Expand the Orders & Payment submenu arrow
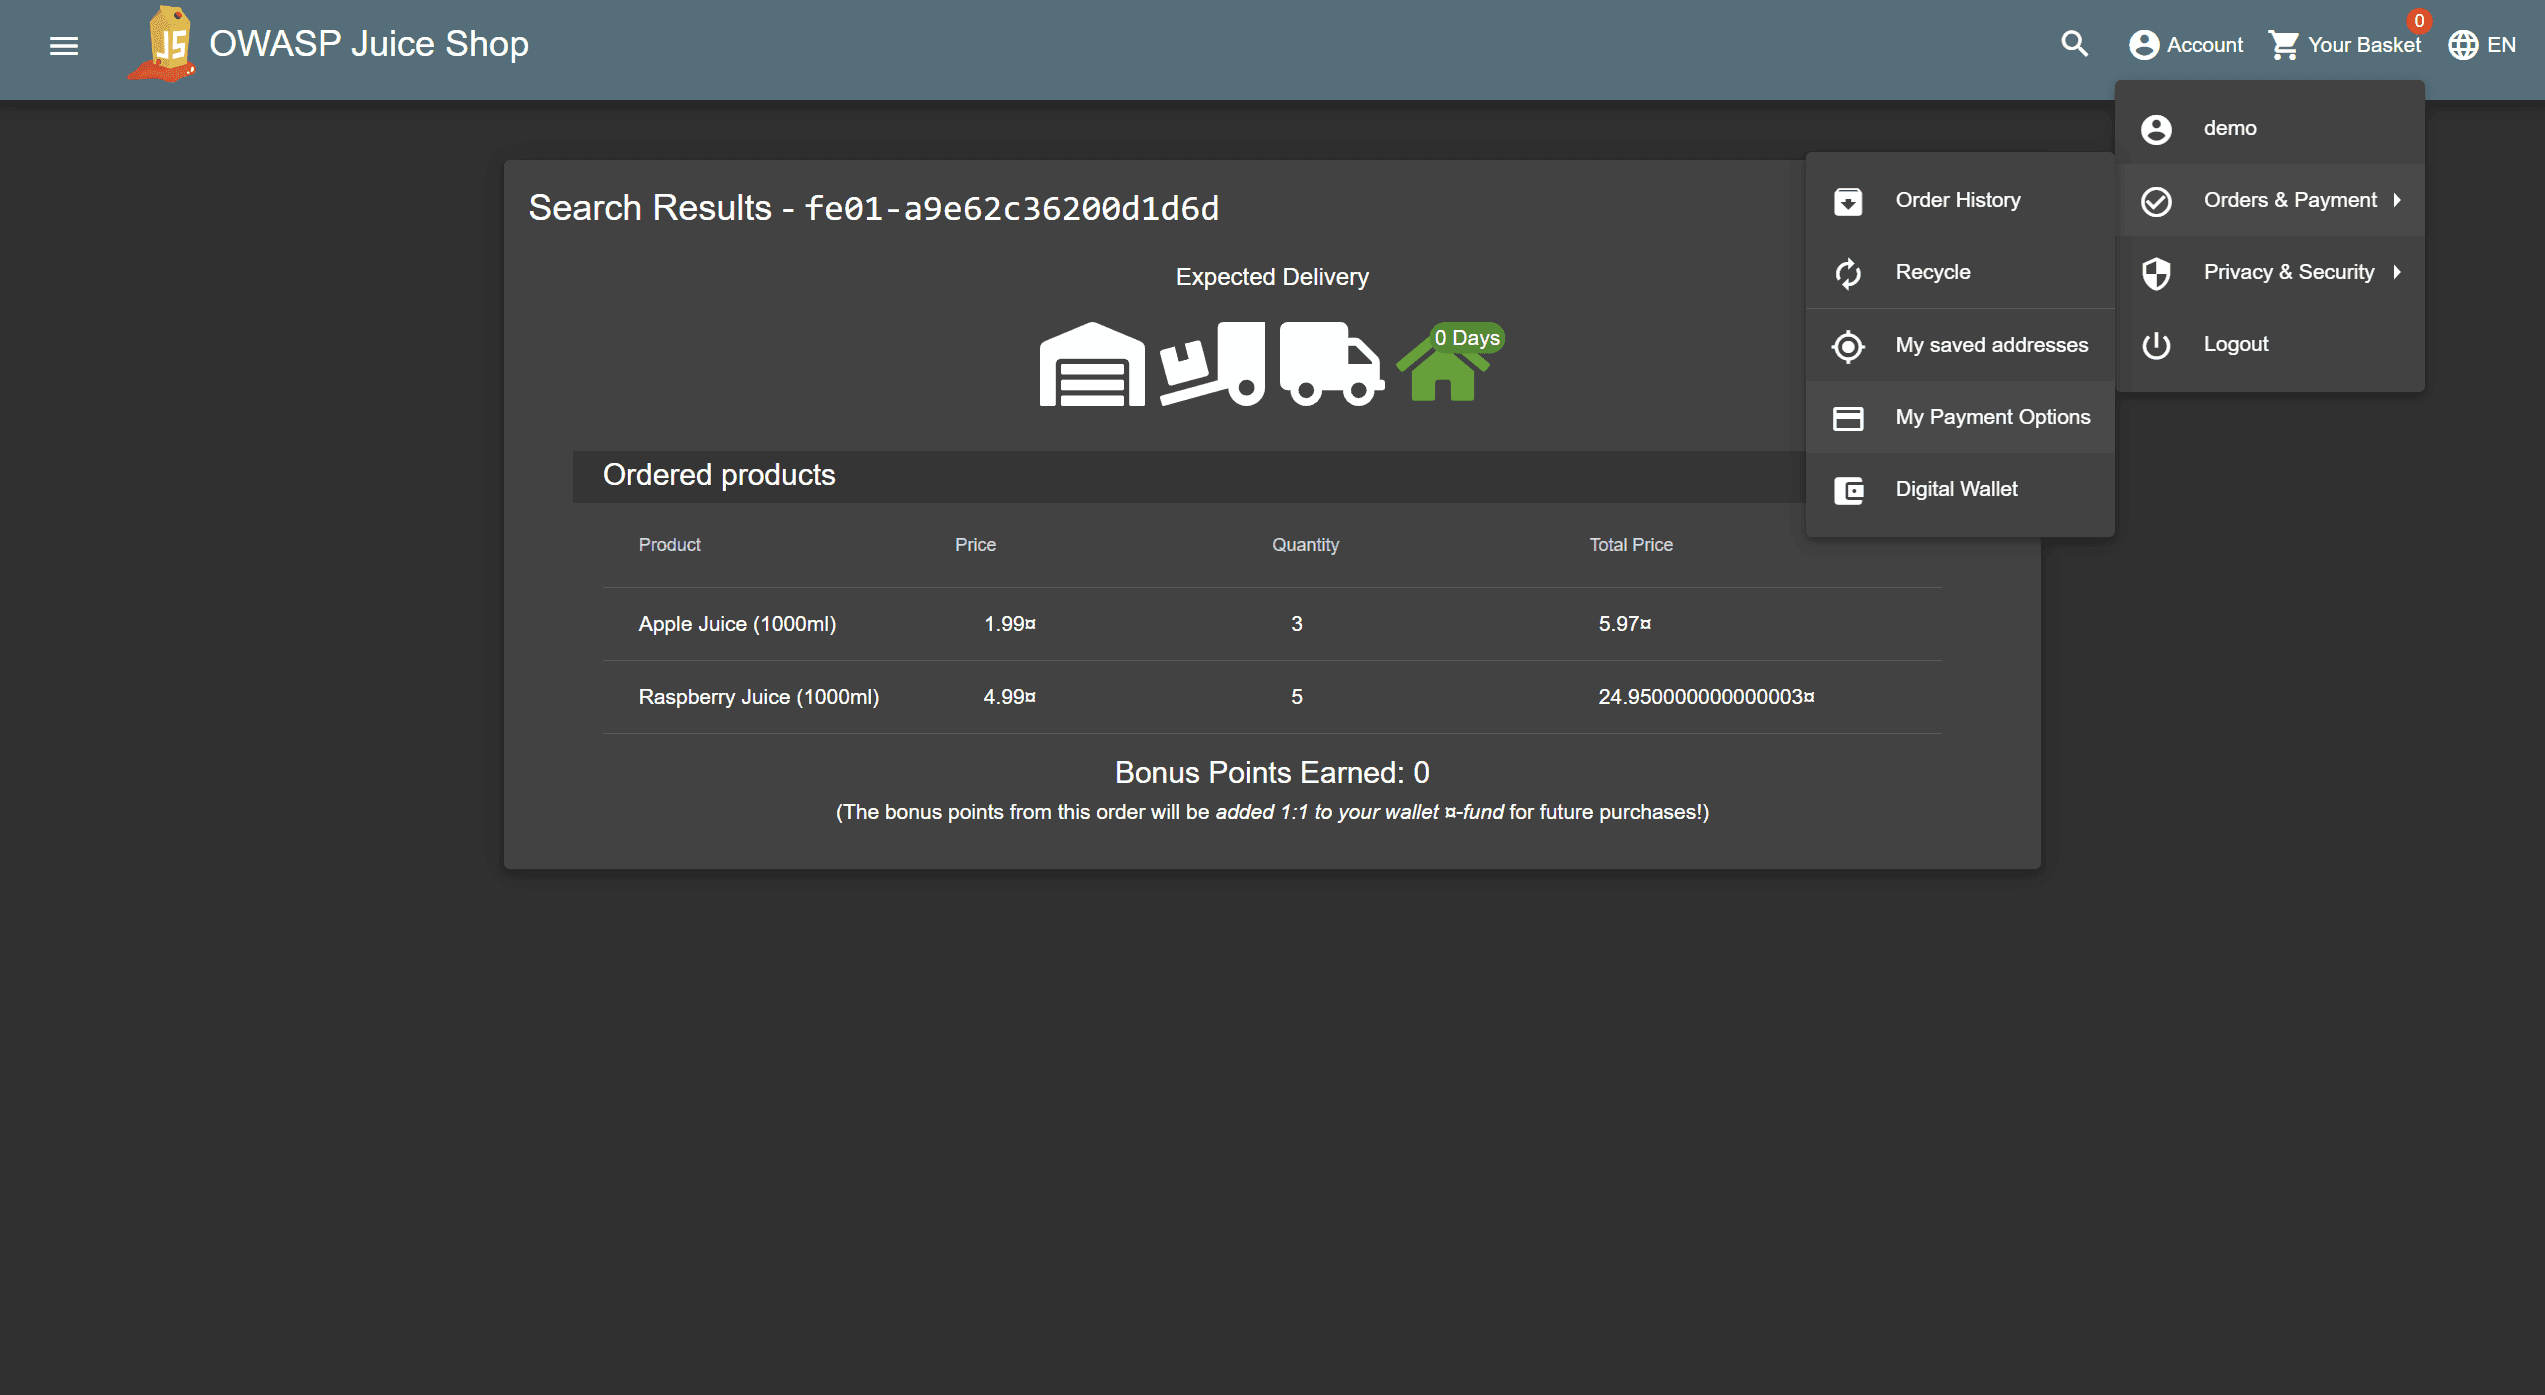This screenshot has width=2545, height=1395. [2397, 200]
